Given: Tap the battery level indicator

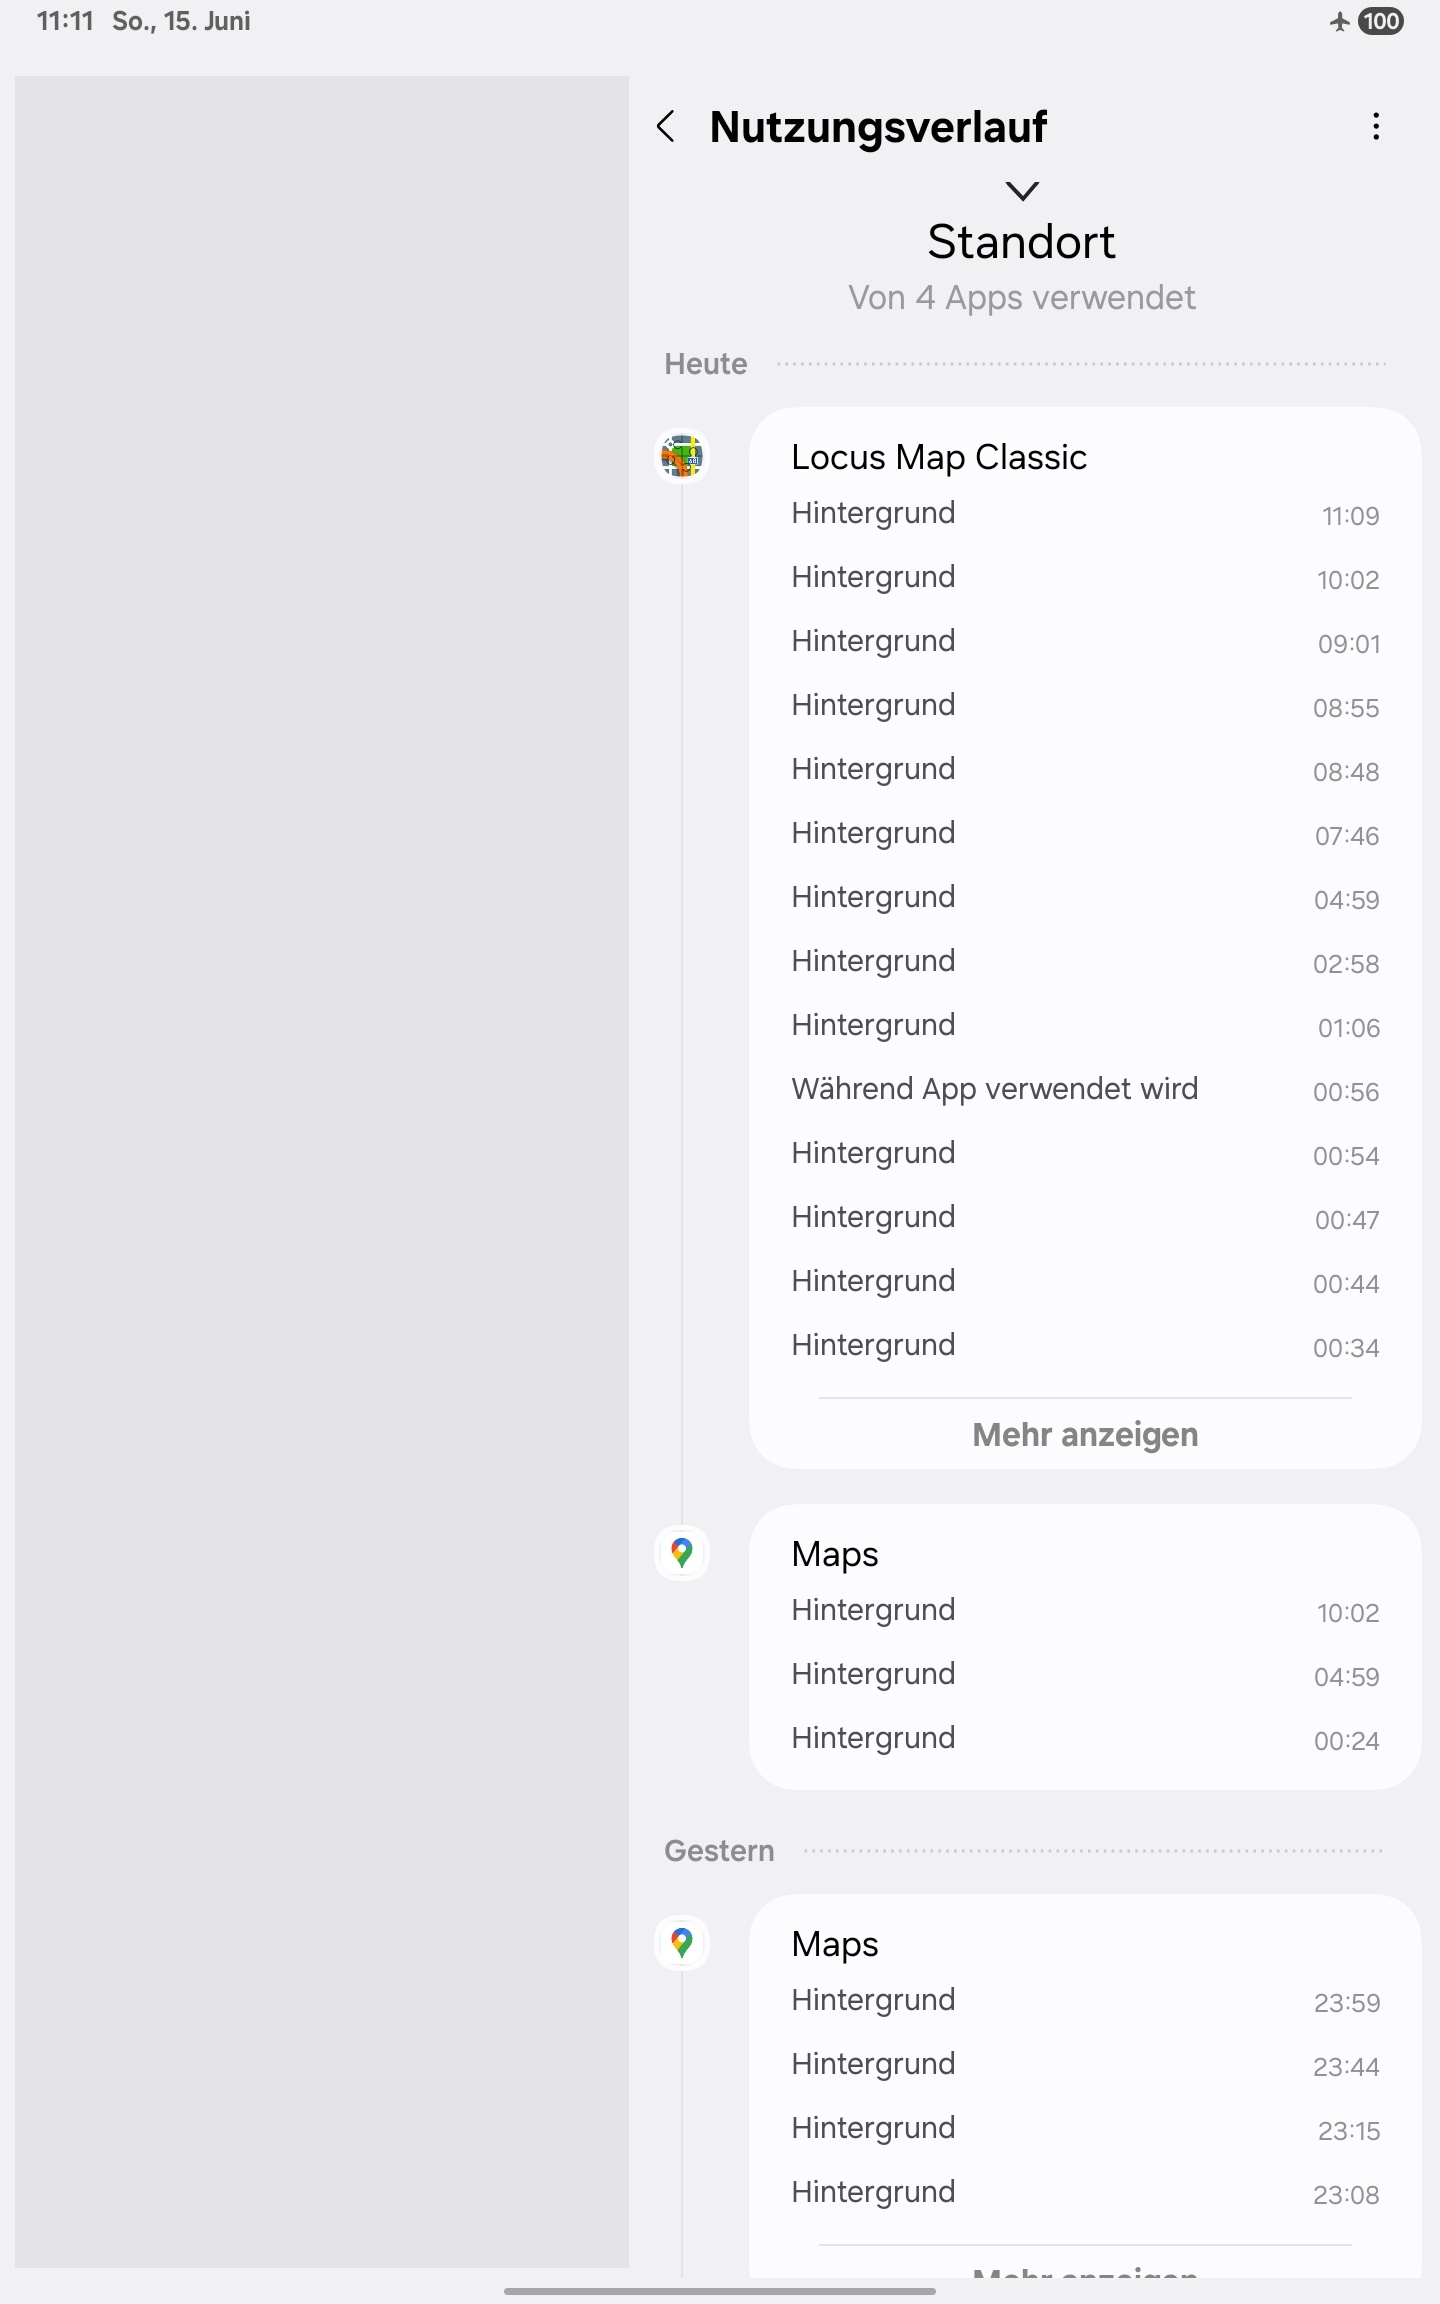Looking at the screenshot, I should click(x=1381, y=21).
